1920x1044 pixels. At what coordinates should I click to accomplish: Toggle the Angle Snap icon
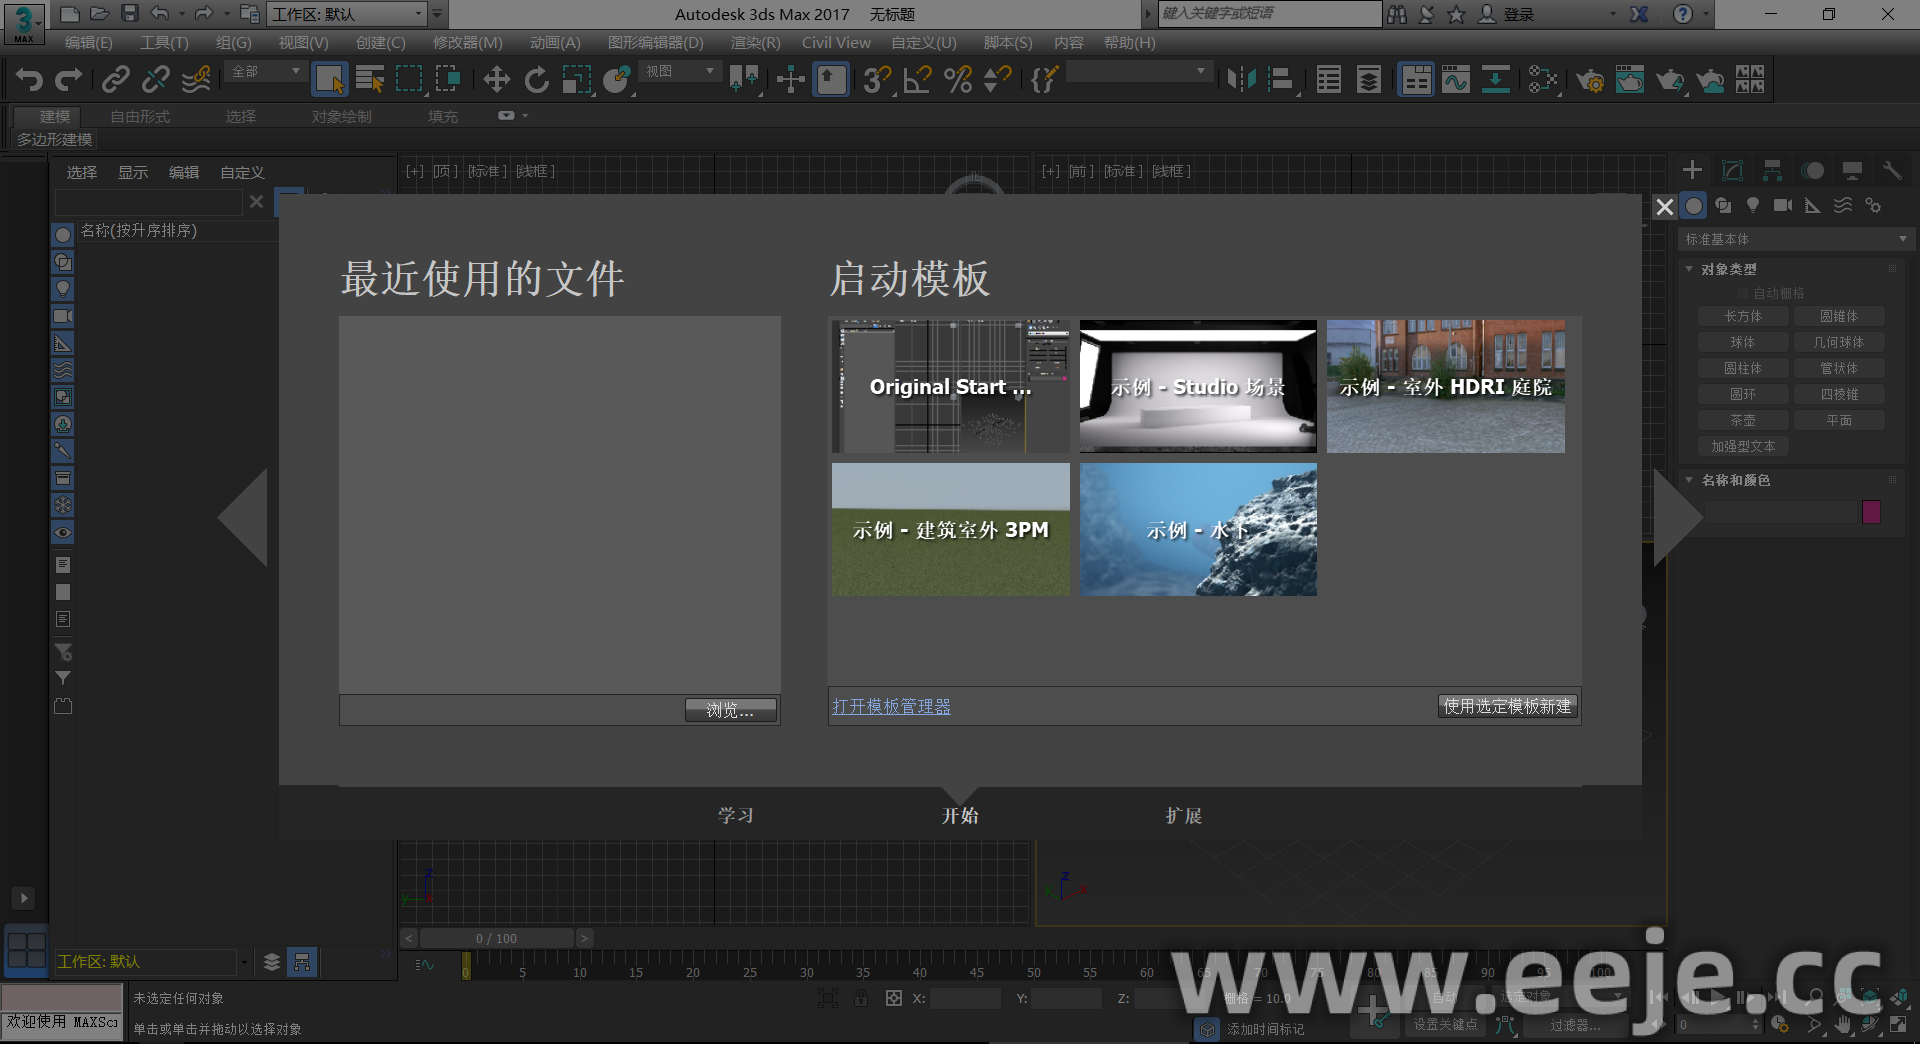tap(917, 80)
